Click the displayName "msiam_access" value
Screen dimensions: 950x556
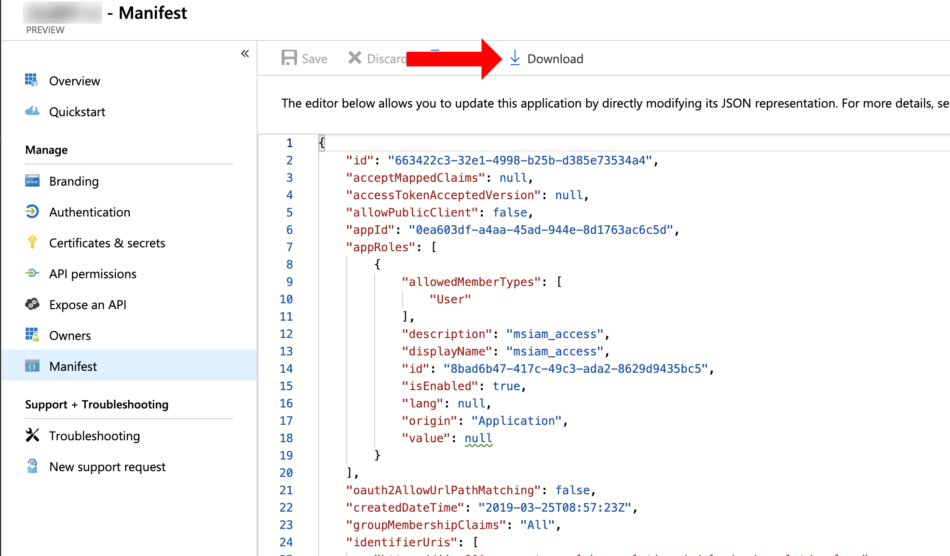[x=555, y=351]
